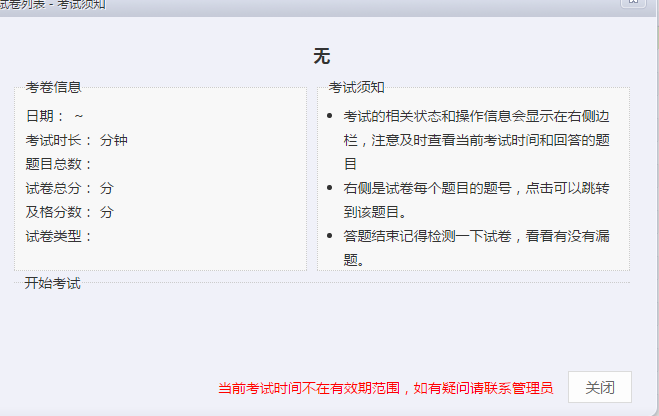Click the 题目总数 line
This screenshot has height=416, width=659.
click(59, 164)
